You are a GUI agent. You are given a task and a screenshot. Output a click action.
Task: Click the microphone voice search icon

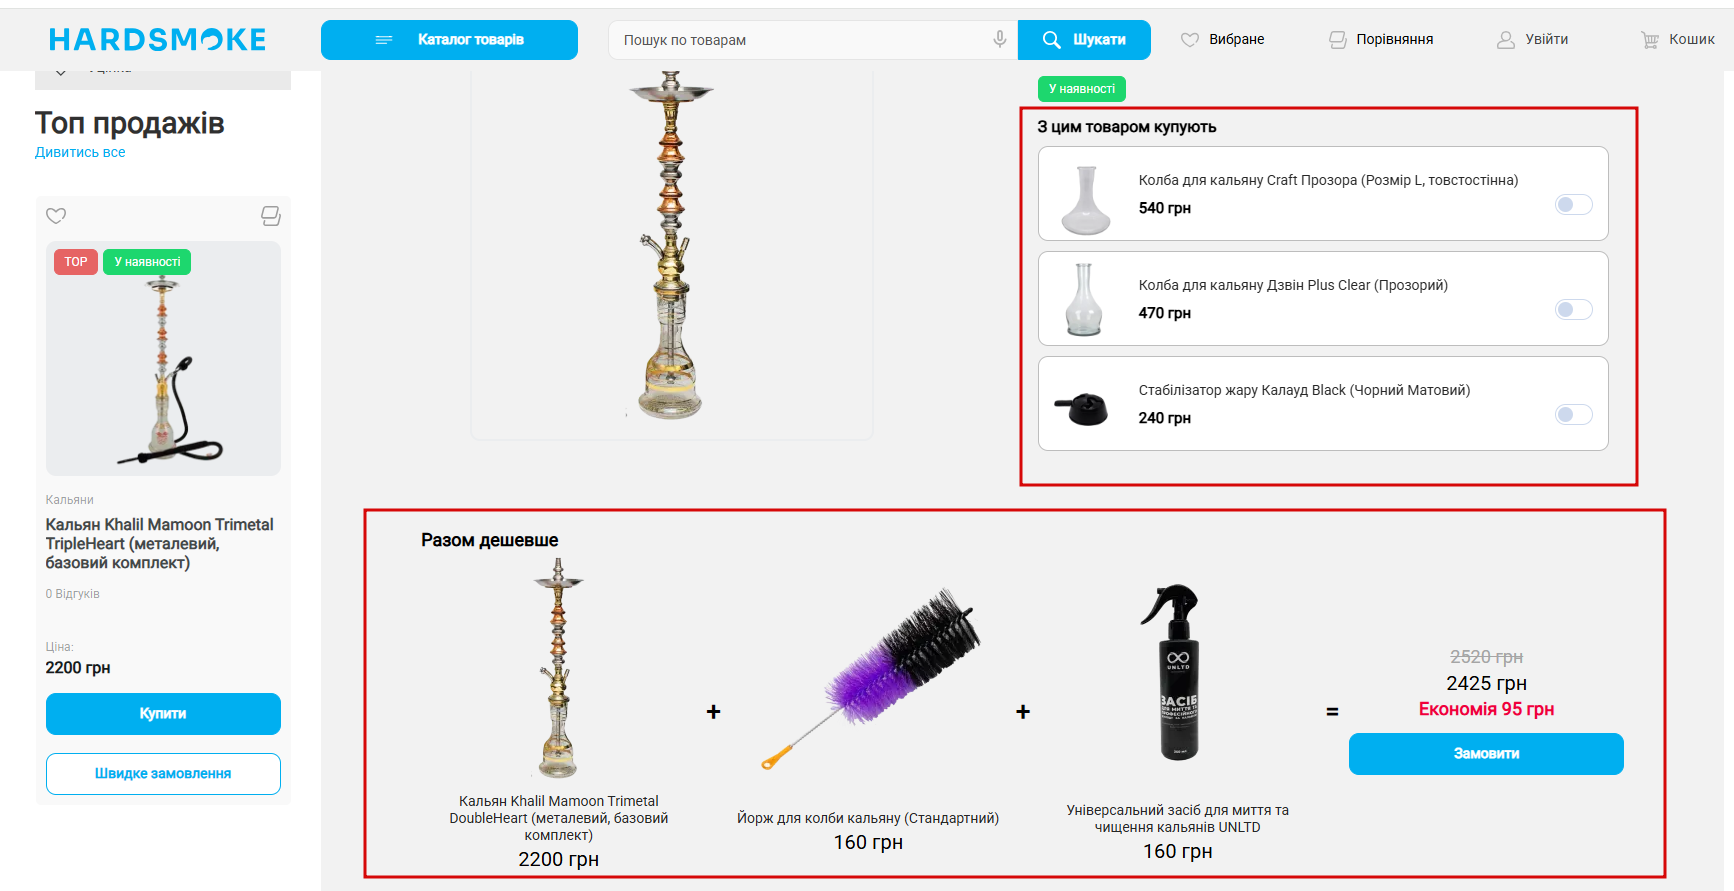tap(999, 39)
